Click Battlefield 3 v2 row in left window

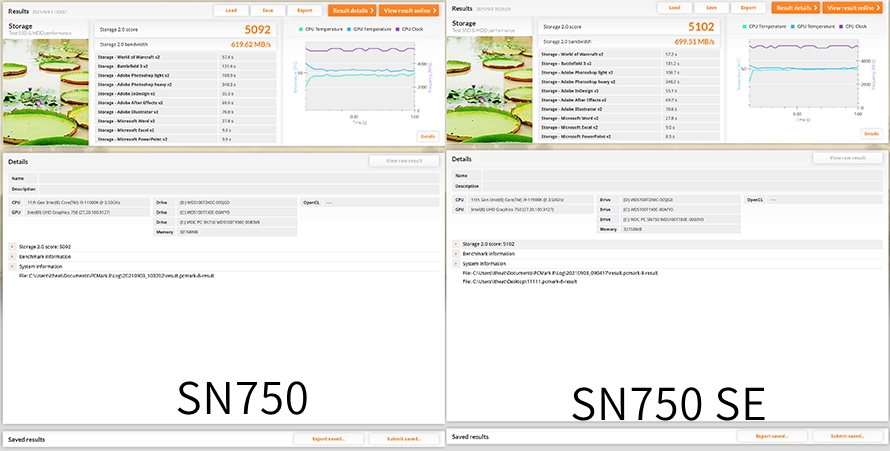(x=186, y=66)
